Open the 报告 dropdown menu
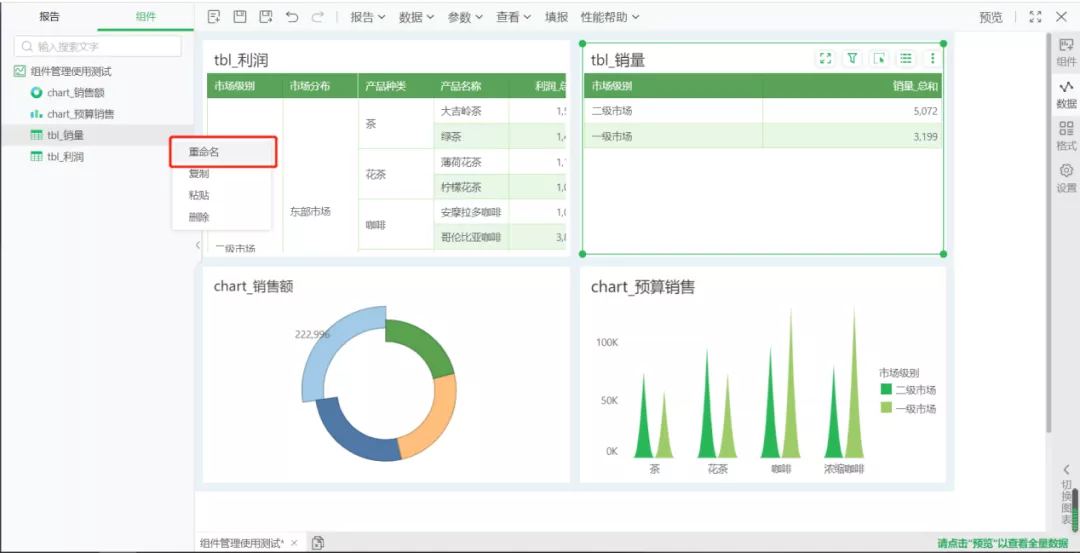1080x553 pixels. pyautogui.click(x=368, y=17)
